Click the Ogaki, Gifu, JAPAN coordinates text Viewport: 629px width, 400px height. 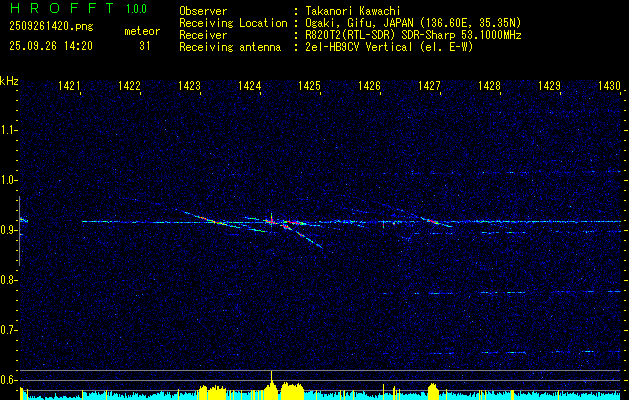pyautogui.click(x=413, y=23)
